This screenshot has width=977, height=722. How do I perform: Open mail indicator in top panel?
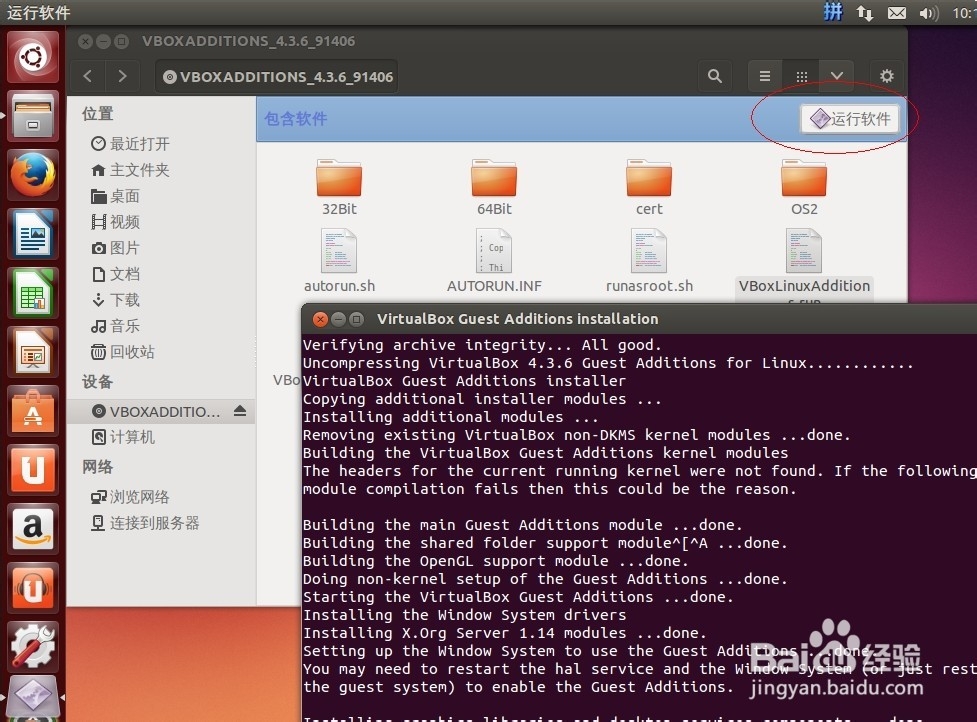click(x=897, y=12)
